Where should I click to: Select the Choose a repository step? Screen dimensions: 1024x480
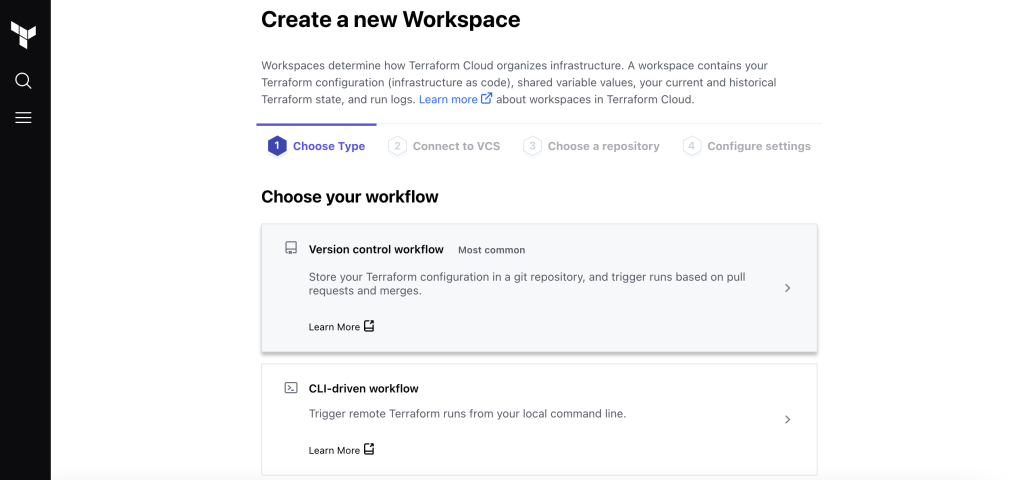click(x=591, y=146)
